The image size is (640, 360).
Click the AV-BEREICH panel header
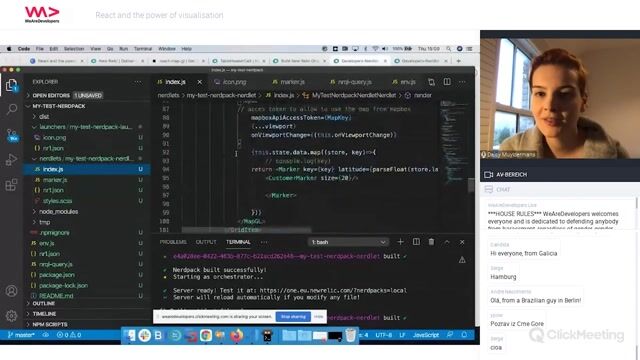(560, 174)
